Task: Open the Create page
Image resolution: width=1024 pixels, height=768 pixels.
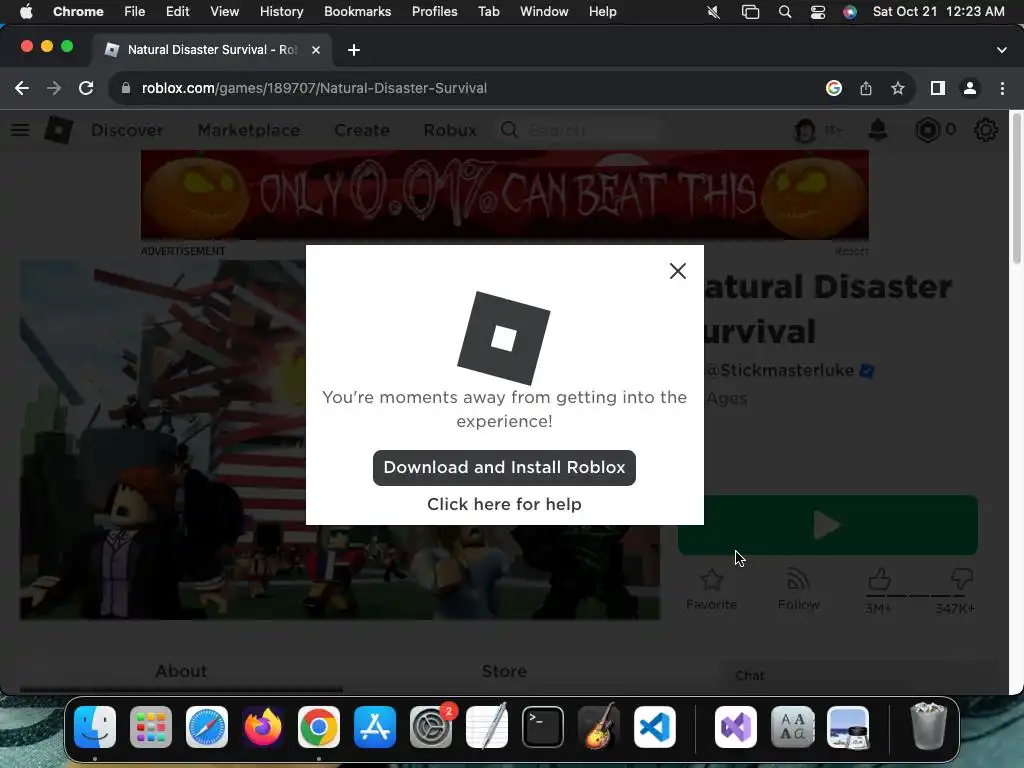Action: tap(362, 130)
